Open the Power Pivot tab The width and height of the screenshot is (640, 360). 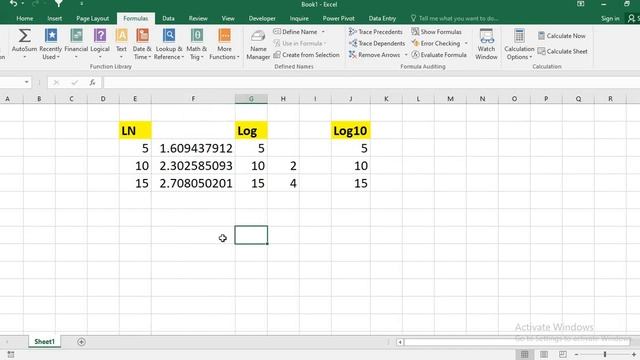(338, 18)
